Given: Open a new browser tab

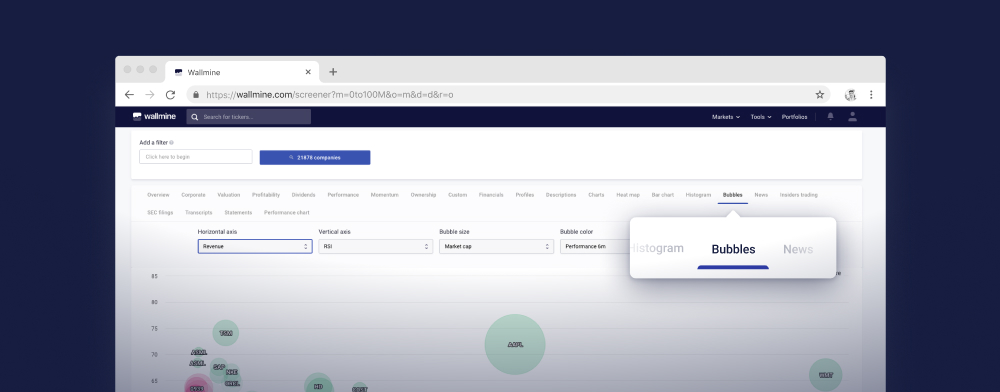Looking at the screenshot, I should coord(333,72).
